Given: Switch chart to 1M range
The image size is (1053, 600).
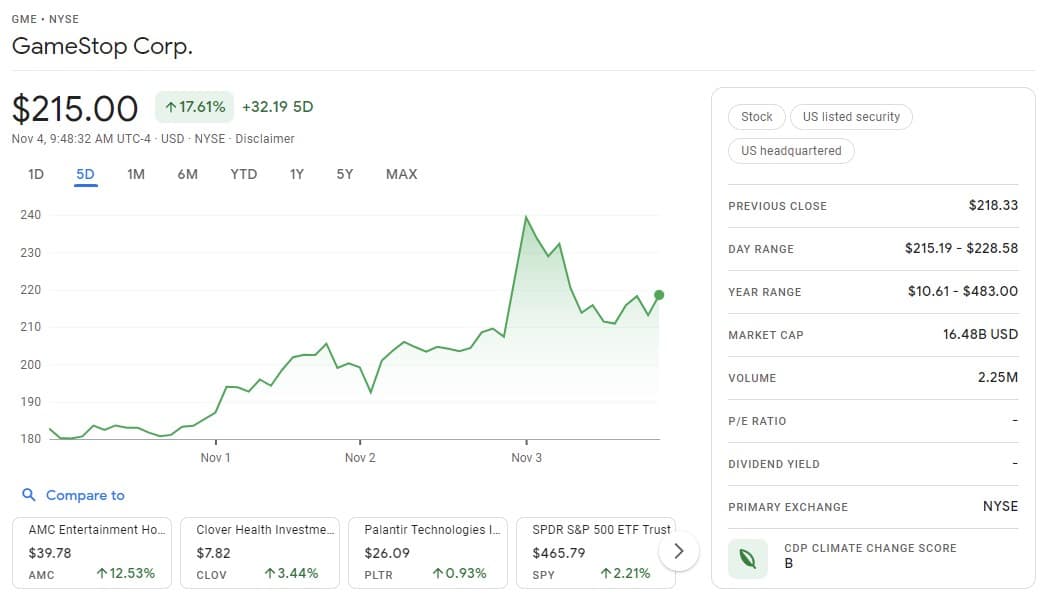Looking at the screenshot, I should tap(136, 175).
